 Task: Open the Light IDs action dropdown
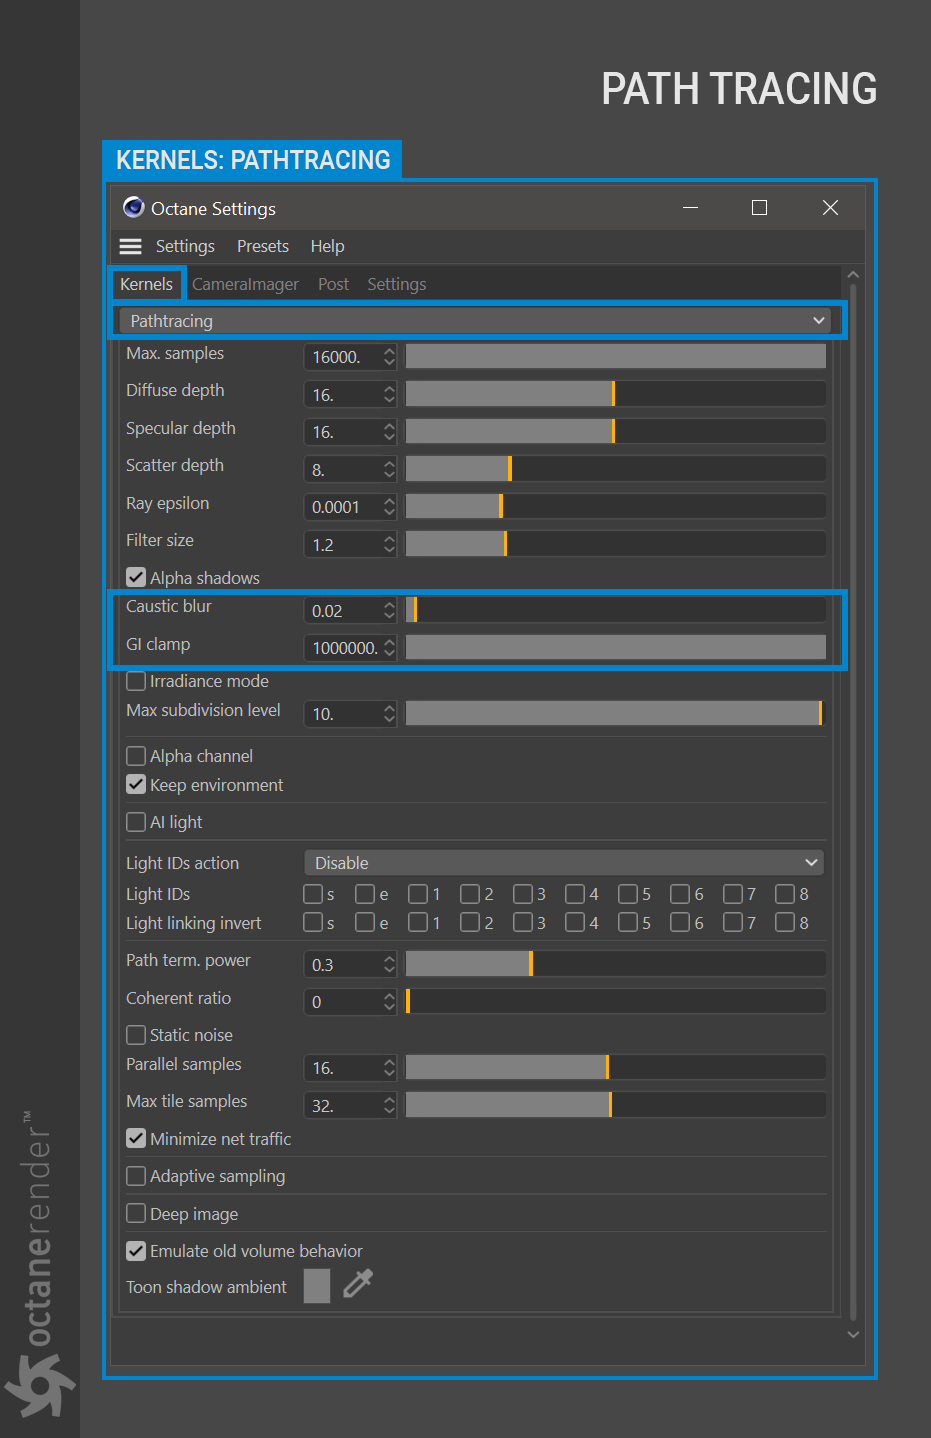coord(564,863)
